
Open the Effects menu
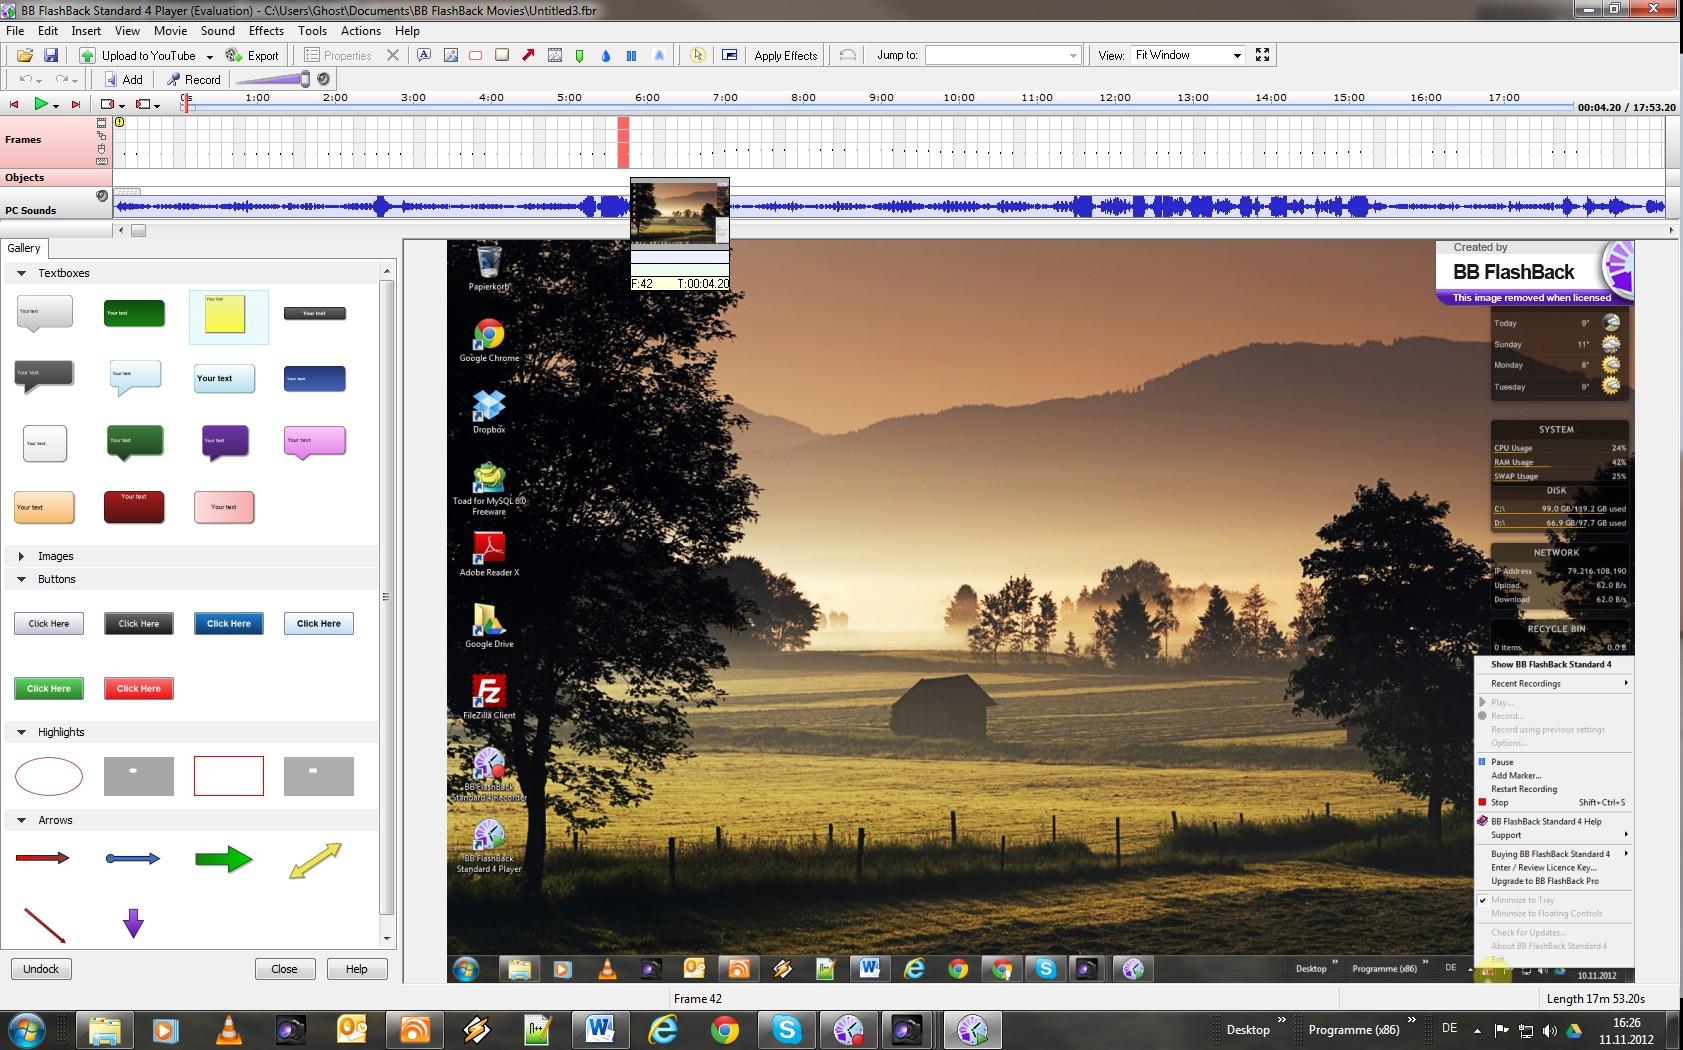(x=266, y=31)
